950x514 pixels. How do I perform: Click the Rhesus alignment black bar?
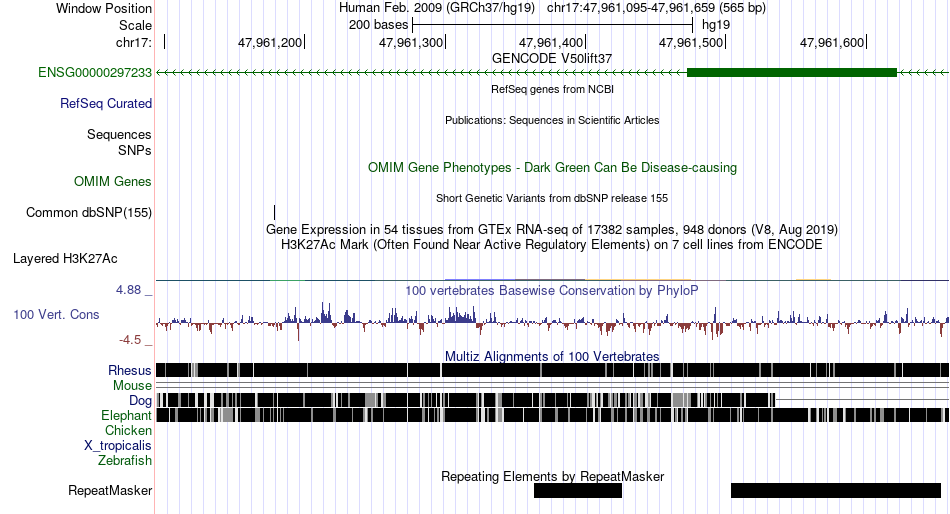(x=553, y=370)
